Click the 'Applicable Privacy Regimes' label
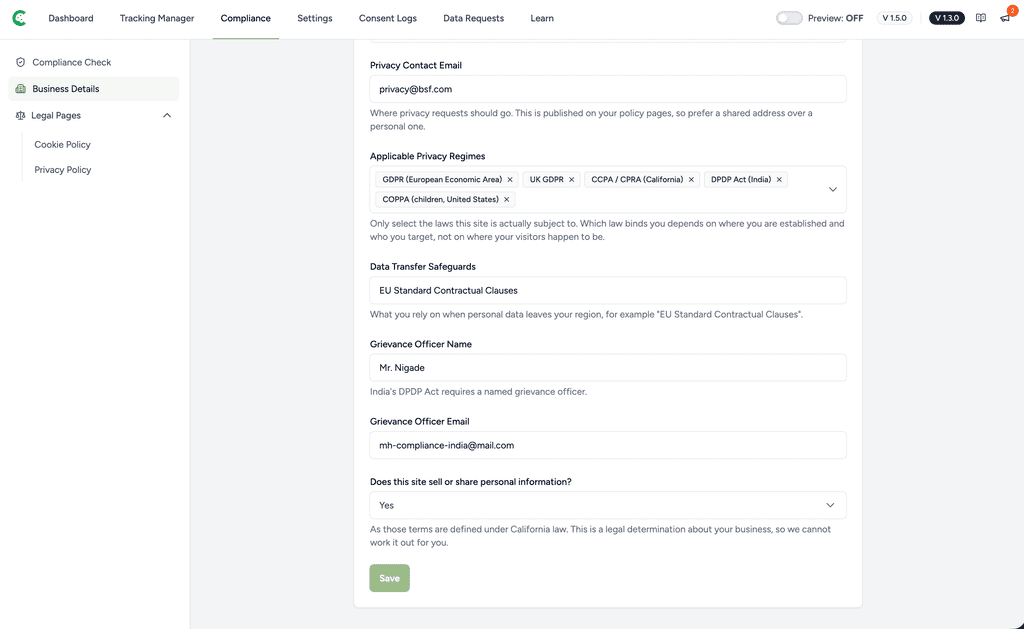The height and width of the screenshot is (629, 1024). click(427, 156)
